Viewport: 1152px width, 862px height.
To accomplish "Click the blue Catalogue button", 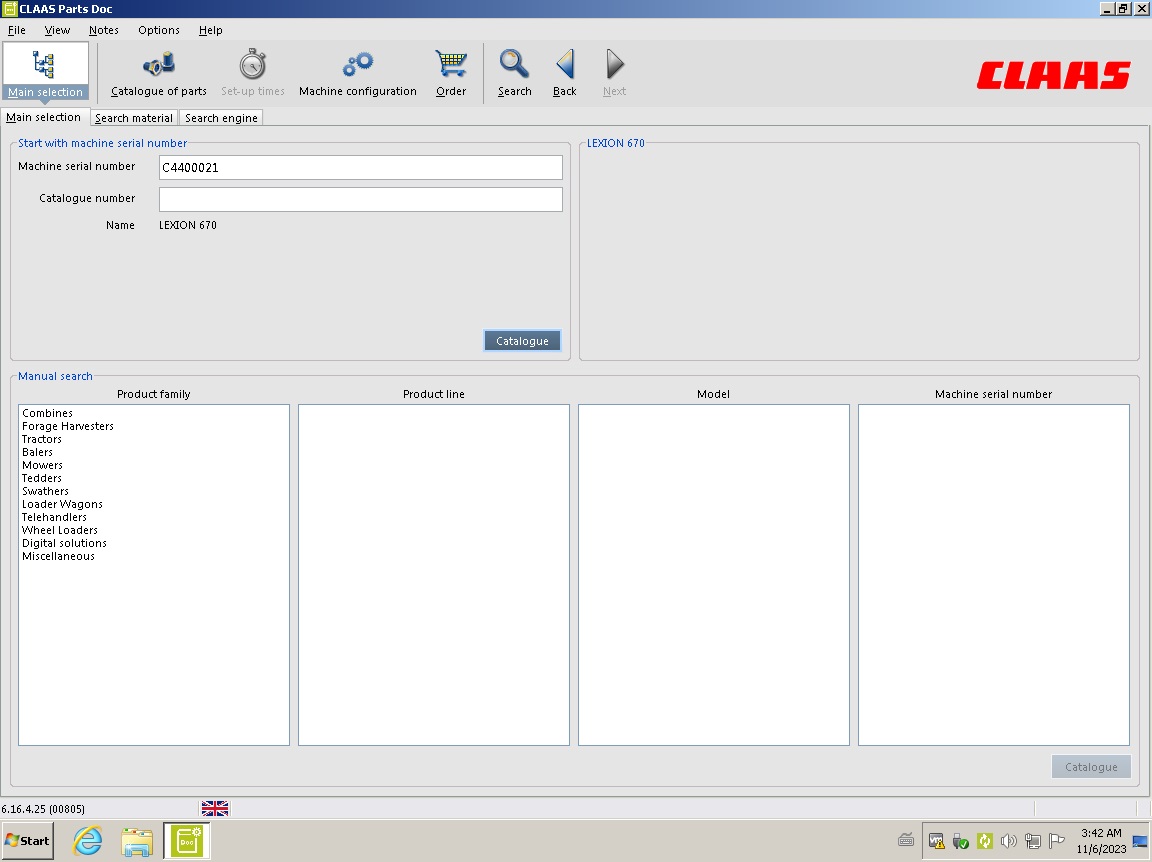I will tap(522, 341).
